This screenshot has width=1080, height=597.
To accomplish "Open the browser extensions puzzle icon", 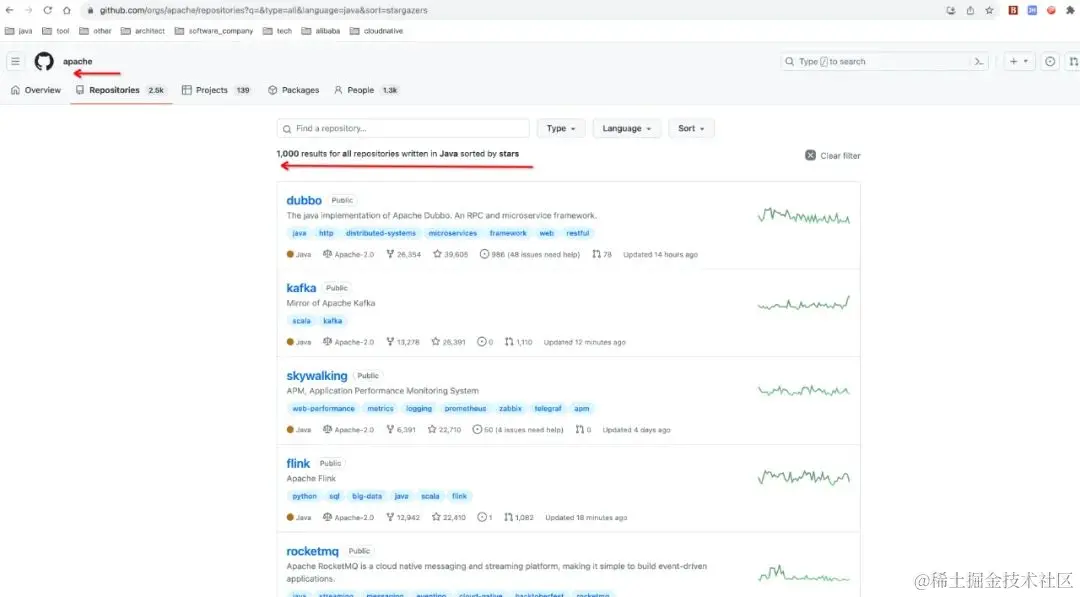I will (1070, 10).
